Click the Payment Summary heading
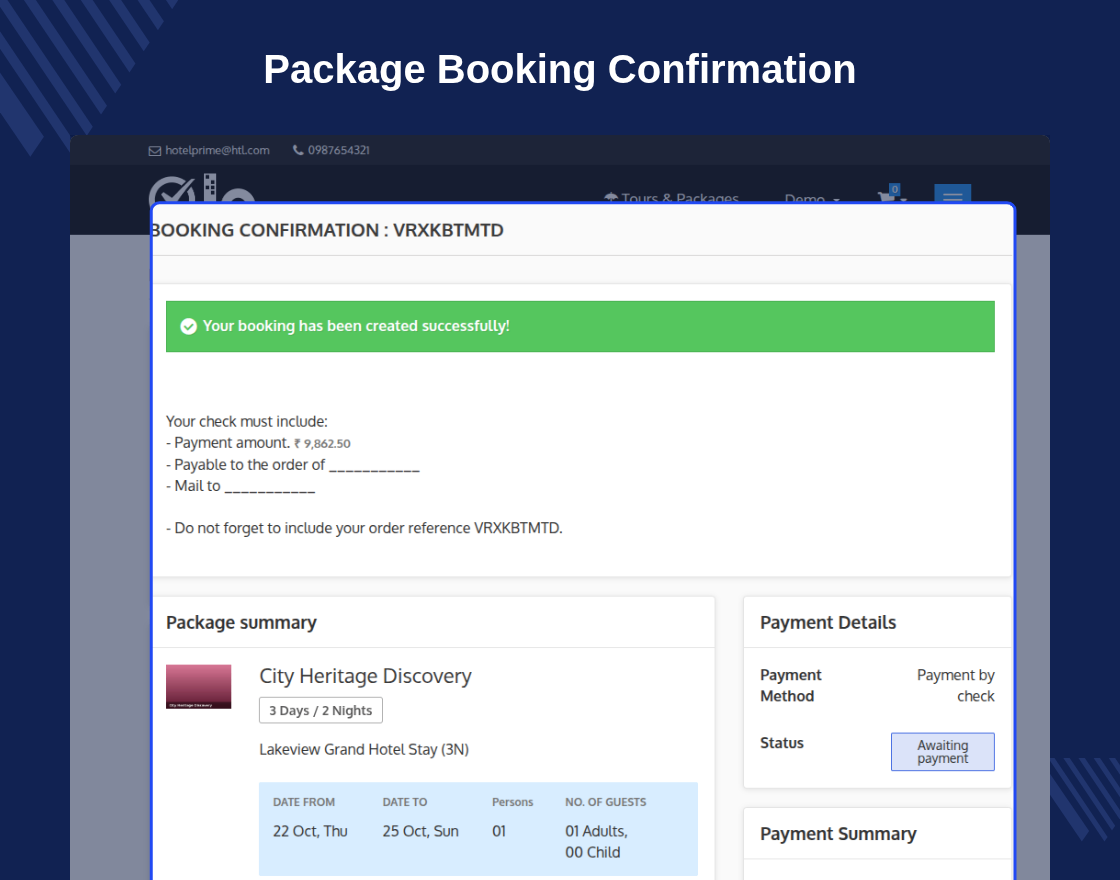Image resolution: width=1120 pixels, height=880 pixels. pos(838,834)
